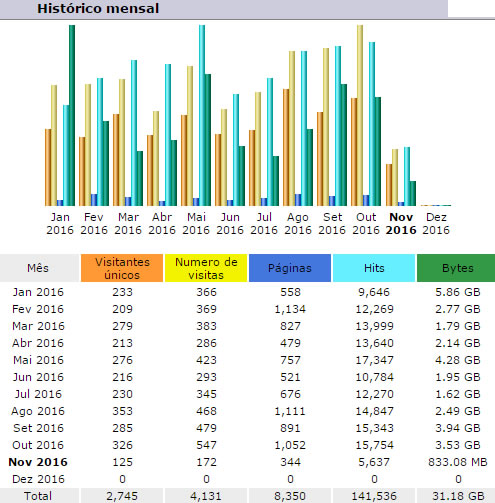Select the Set 2016 chart label
This screenshot has height=503, width=495.
332,224
